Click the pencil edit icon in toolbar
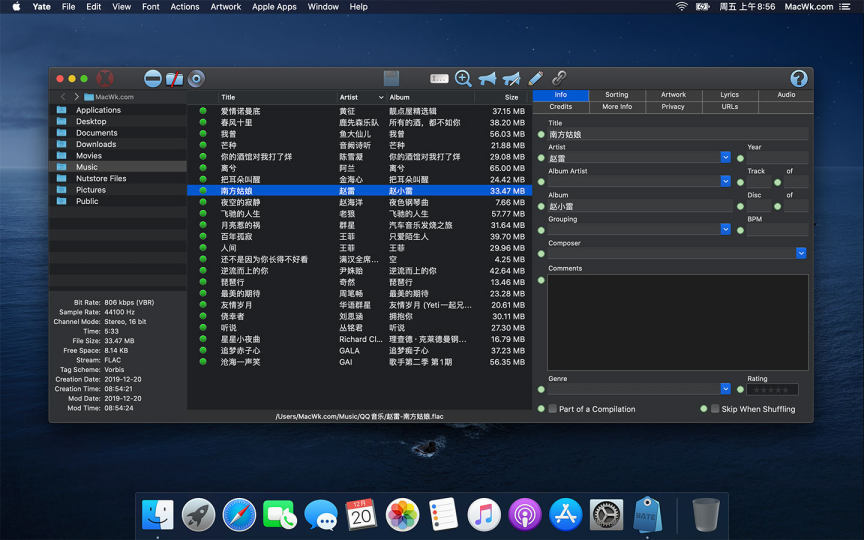This screenshot has height=540, width=864. point(536,78)
